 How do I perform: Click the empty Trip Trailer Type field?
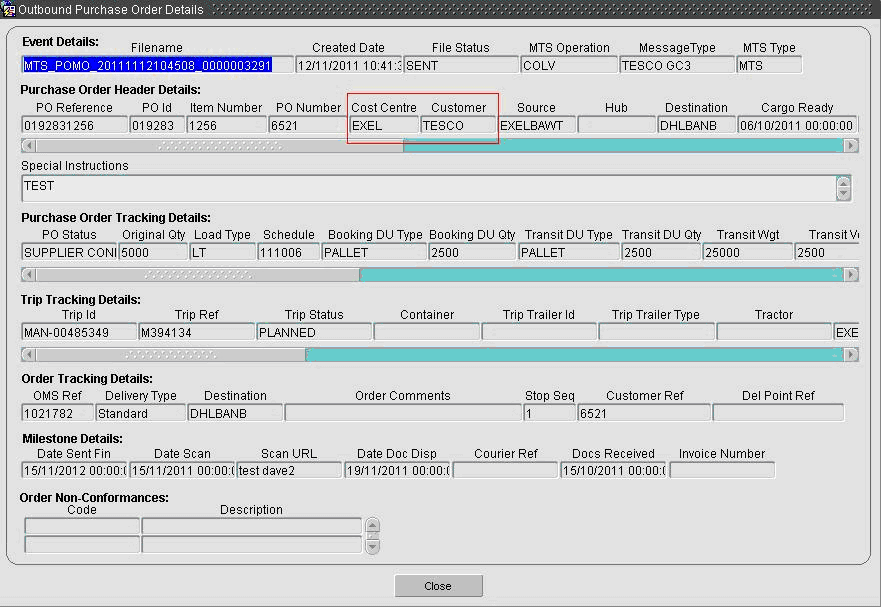(x=656, y=332)
